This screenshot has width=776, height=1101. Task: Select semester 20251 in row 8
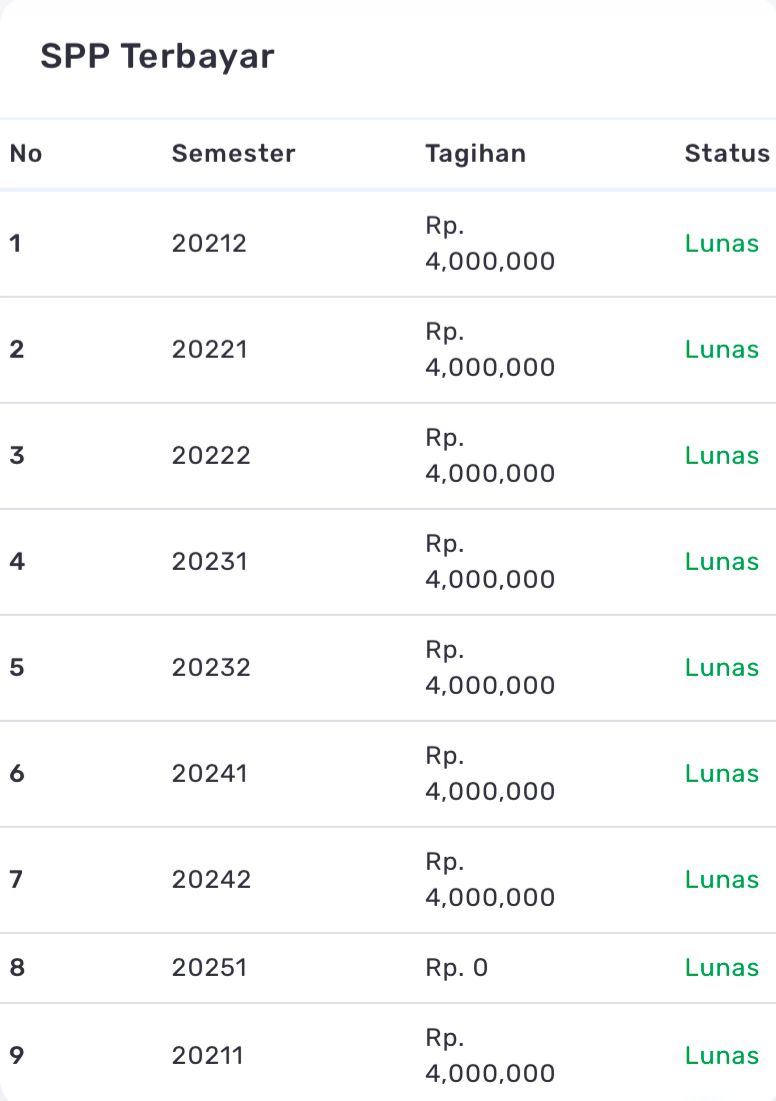tap(209, 968)
